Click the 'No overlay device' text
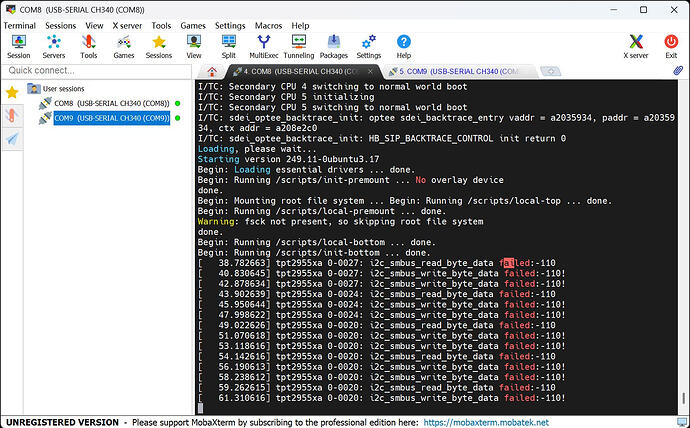This screenshot has height=428, width=690. 459,180
